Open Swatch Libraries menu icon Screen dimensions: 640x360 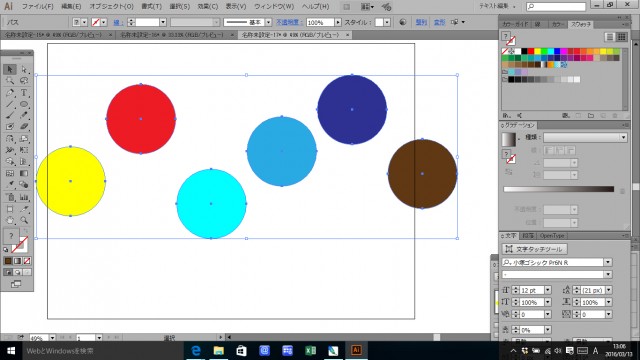pos(506,116)
